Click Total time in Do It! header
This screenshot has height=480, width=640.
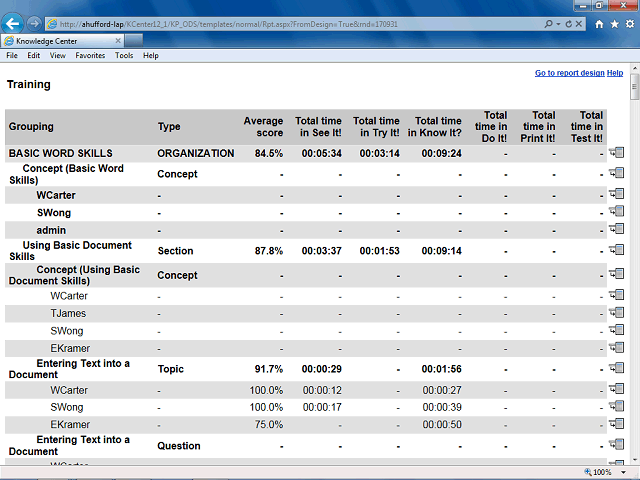tap(491, 127)
